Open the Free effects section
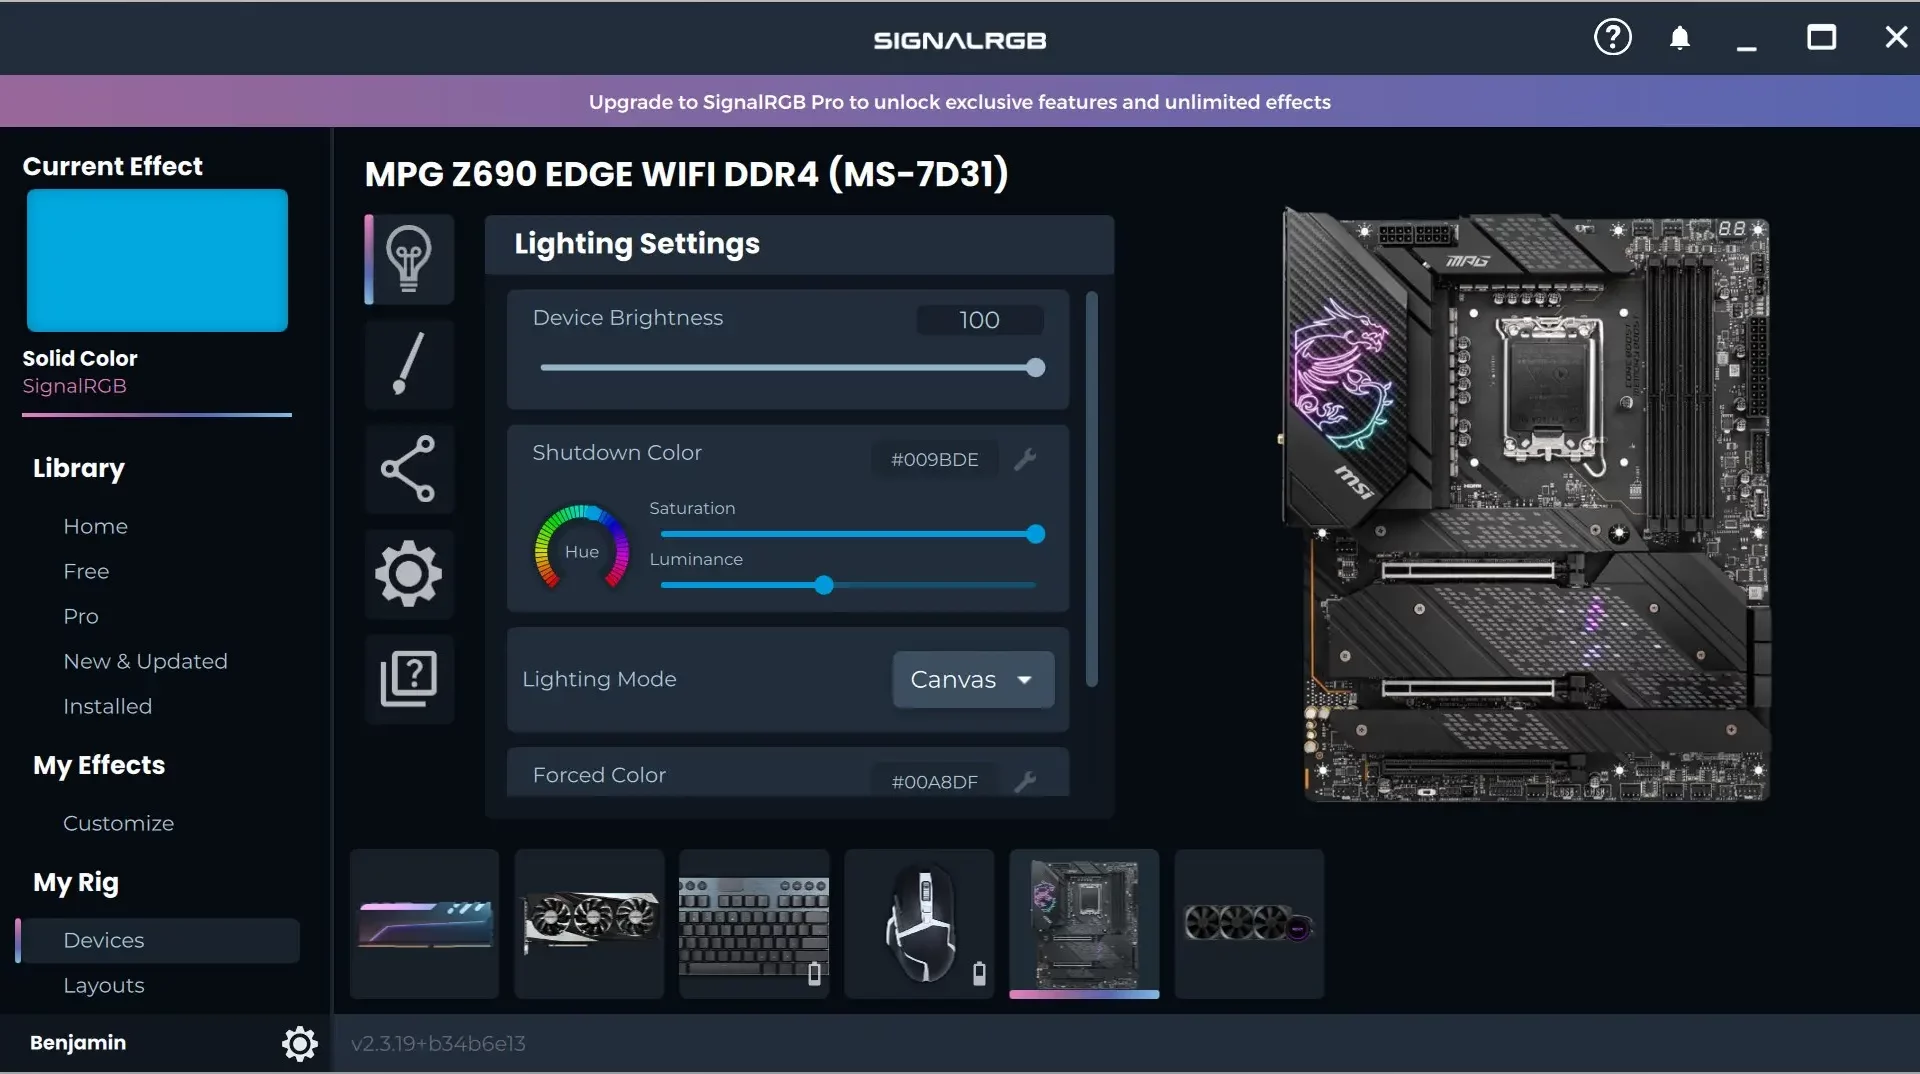This screenshot has height=1074, width=1920. (x=86, y=571)
